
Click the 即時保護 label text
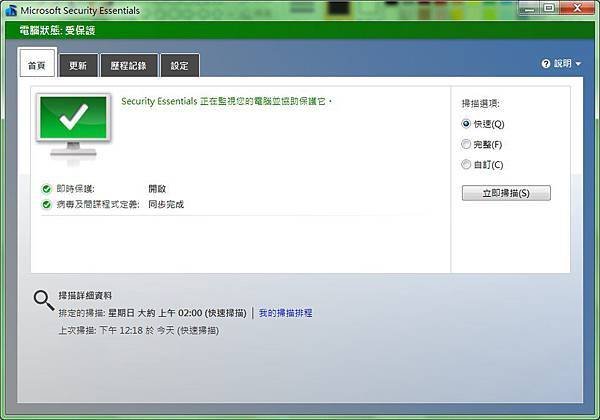pyautogui.click(x=75, y=189)
